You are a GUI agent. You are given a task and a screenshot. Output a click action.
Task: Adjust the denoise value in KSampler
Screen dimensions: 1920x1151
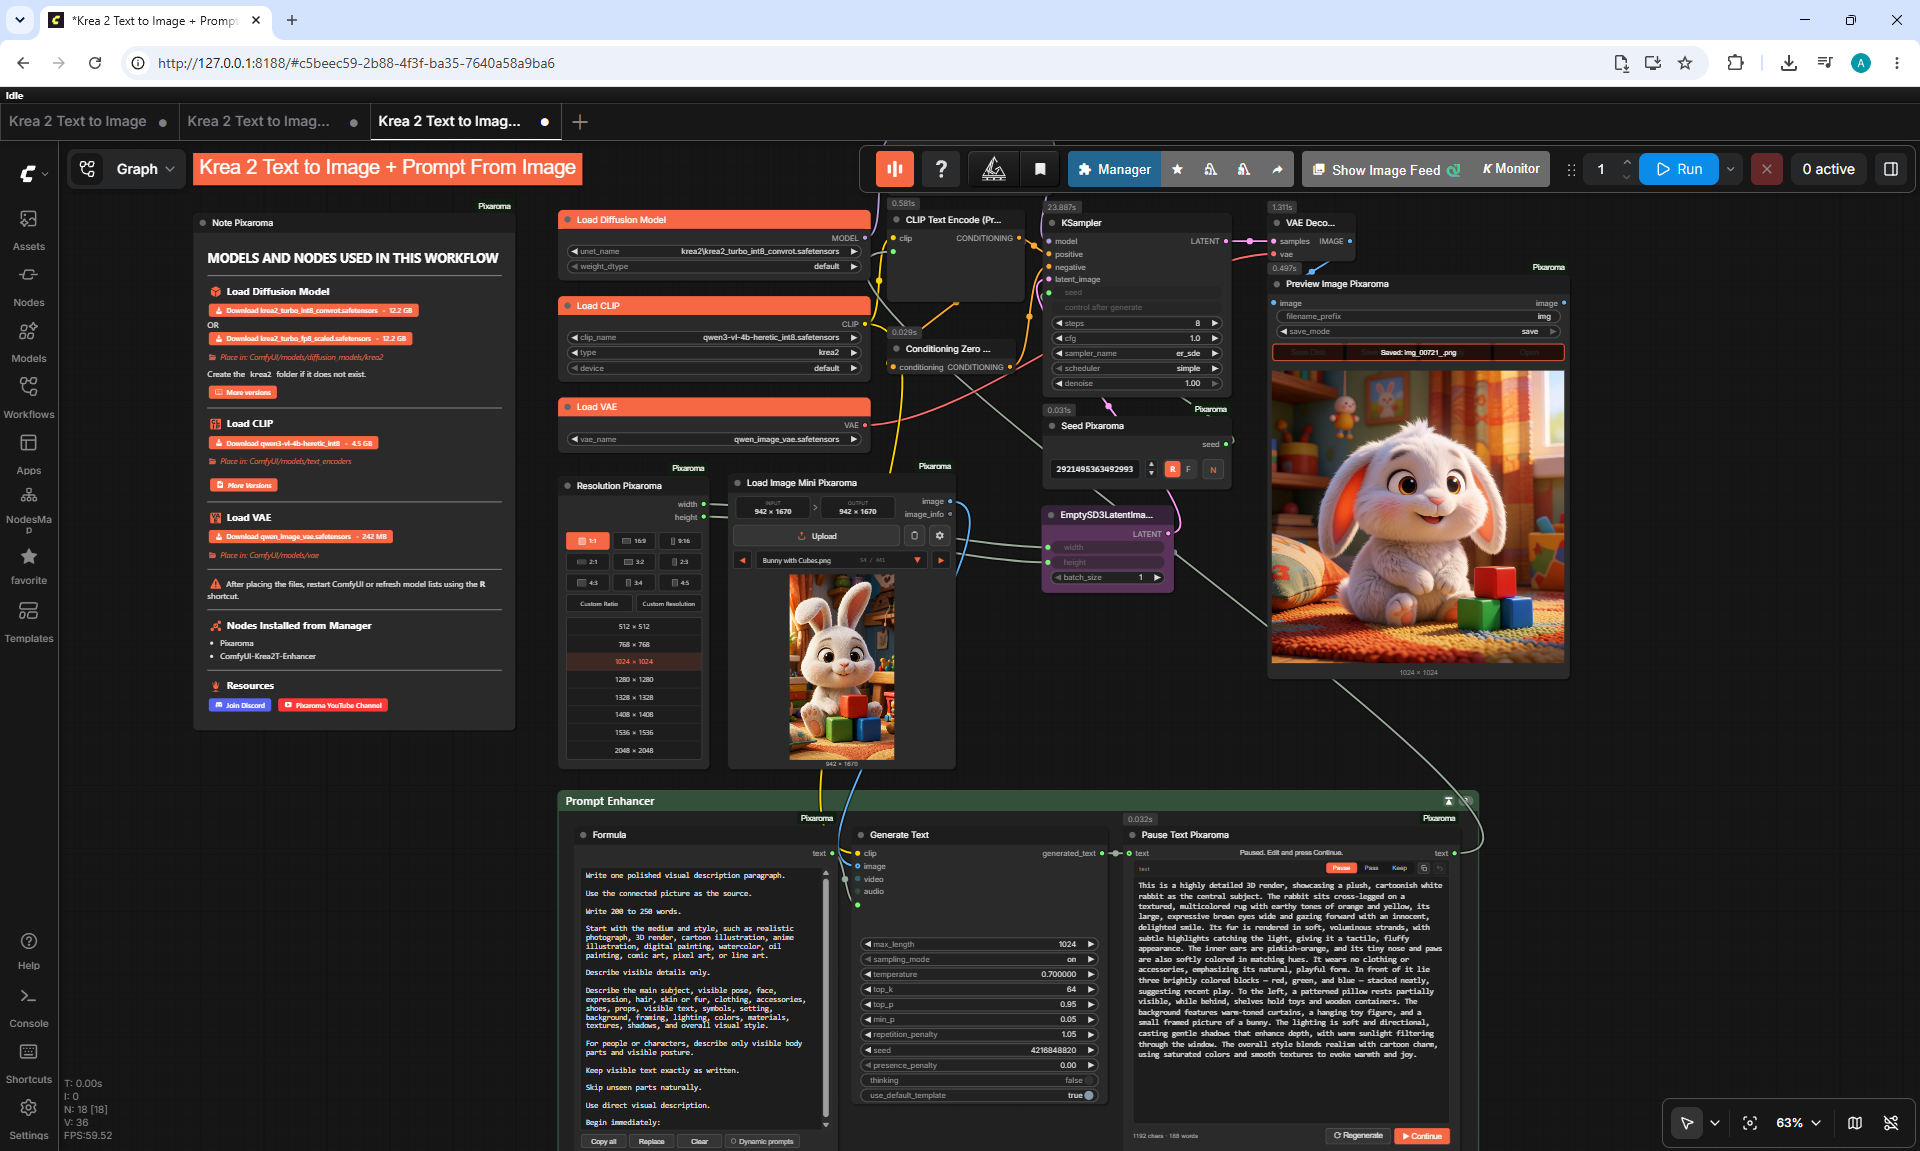coord(1137,384)
